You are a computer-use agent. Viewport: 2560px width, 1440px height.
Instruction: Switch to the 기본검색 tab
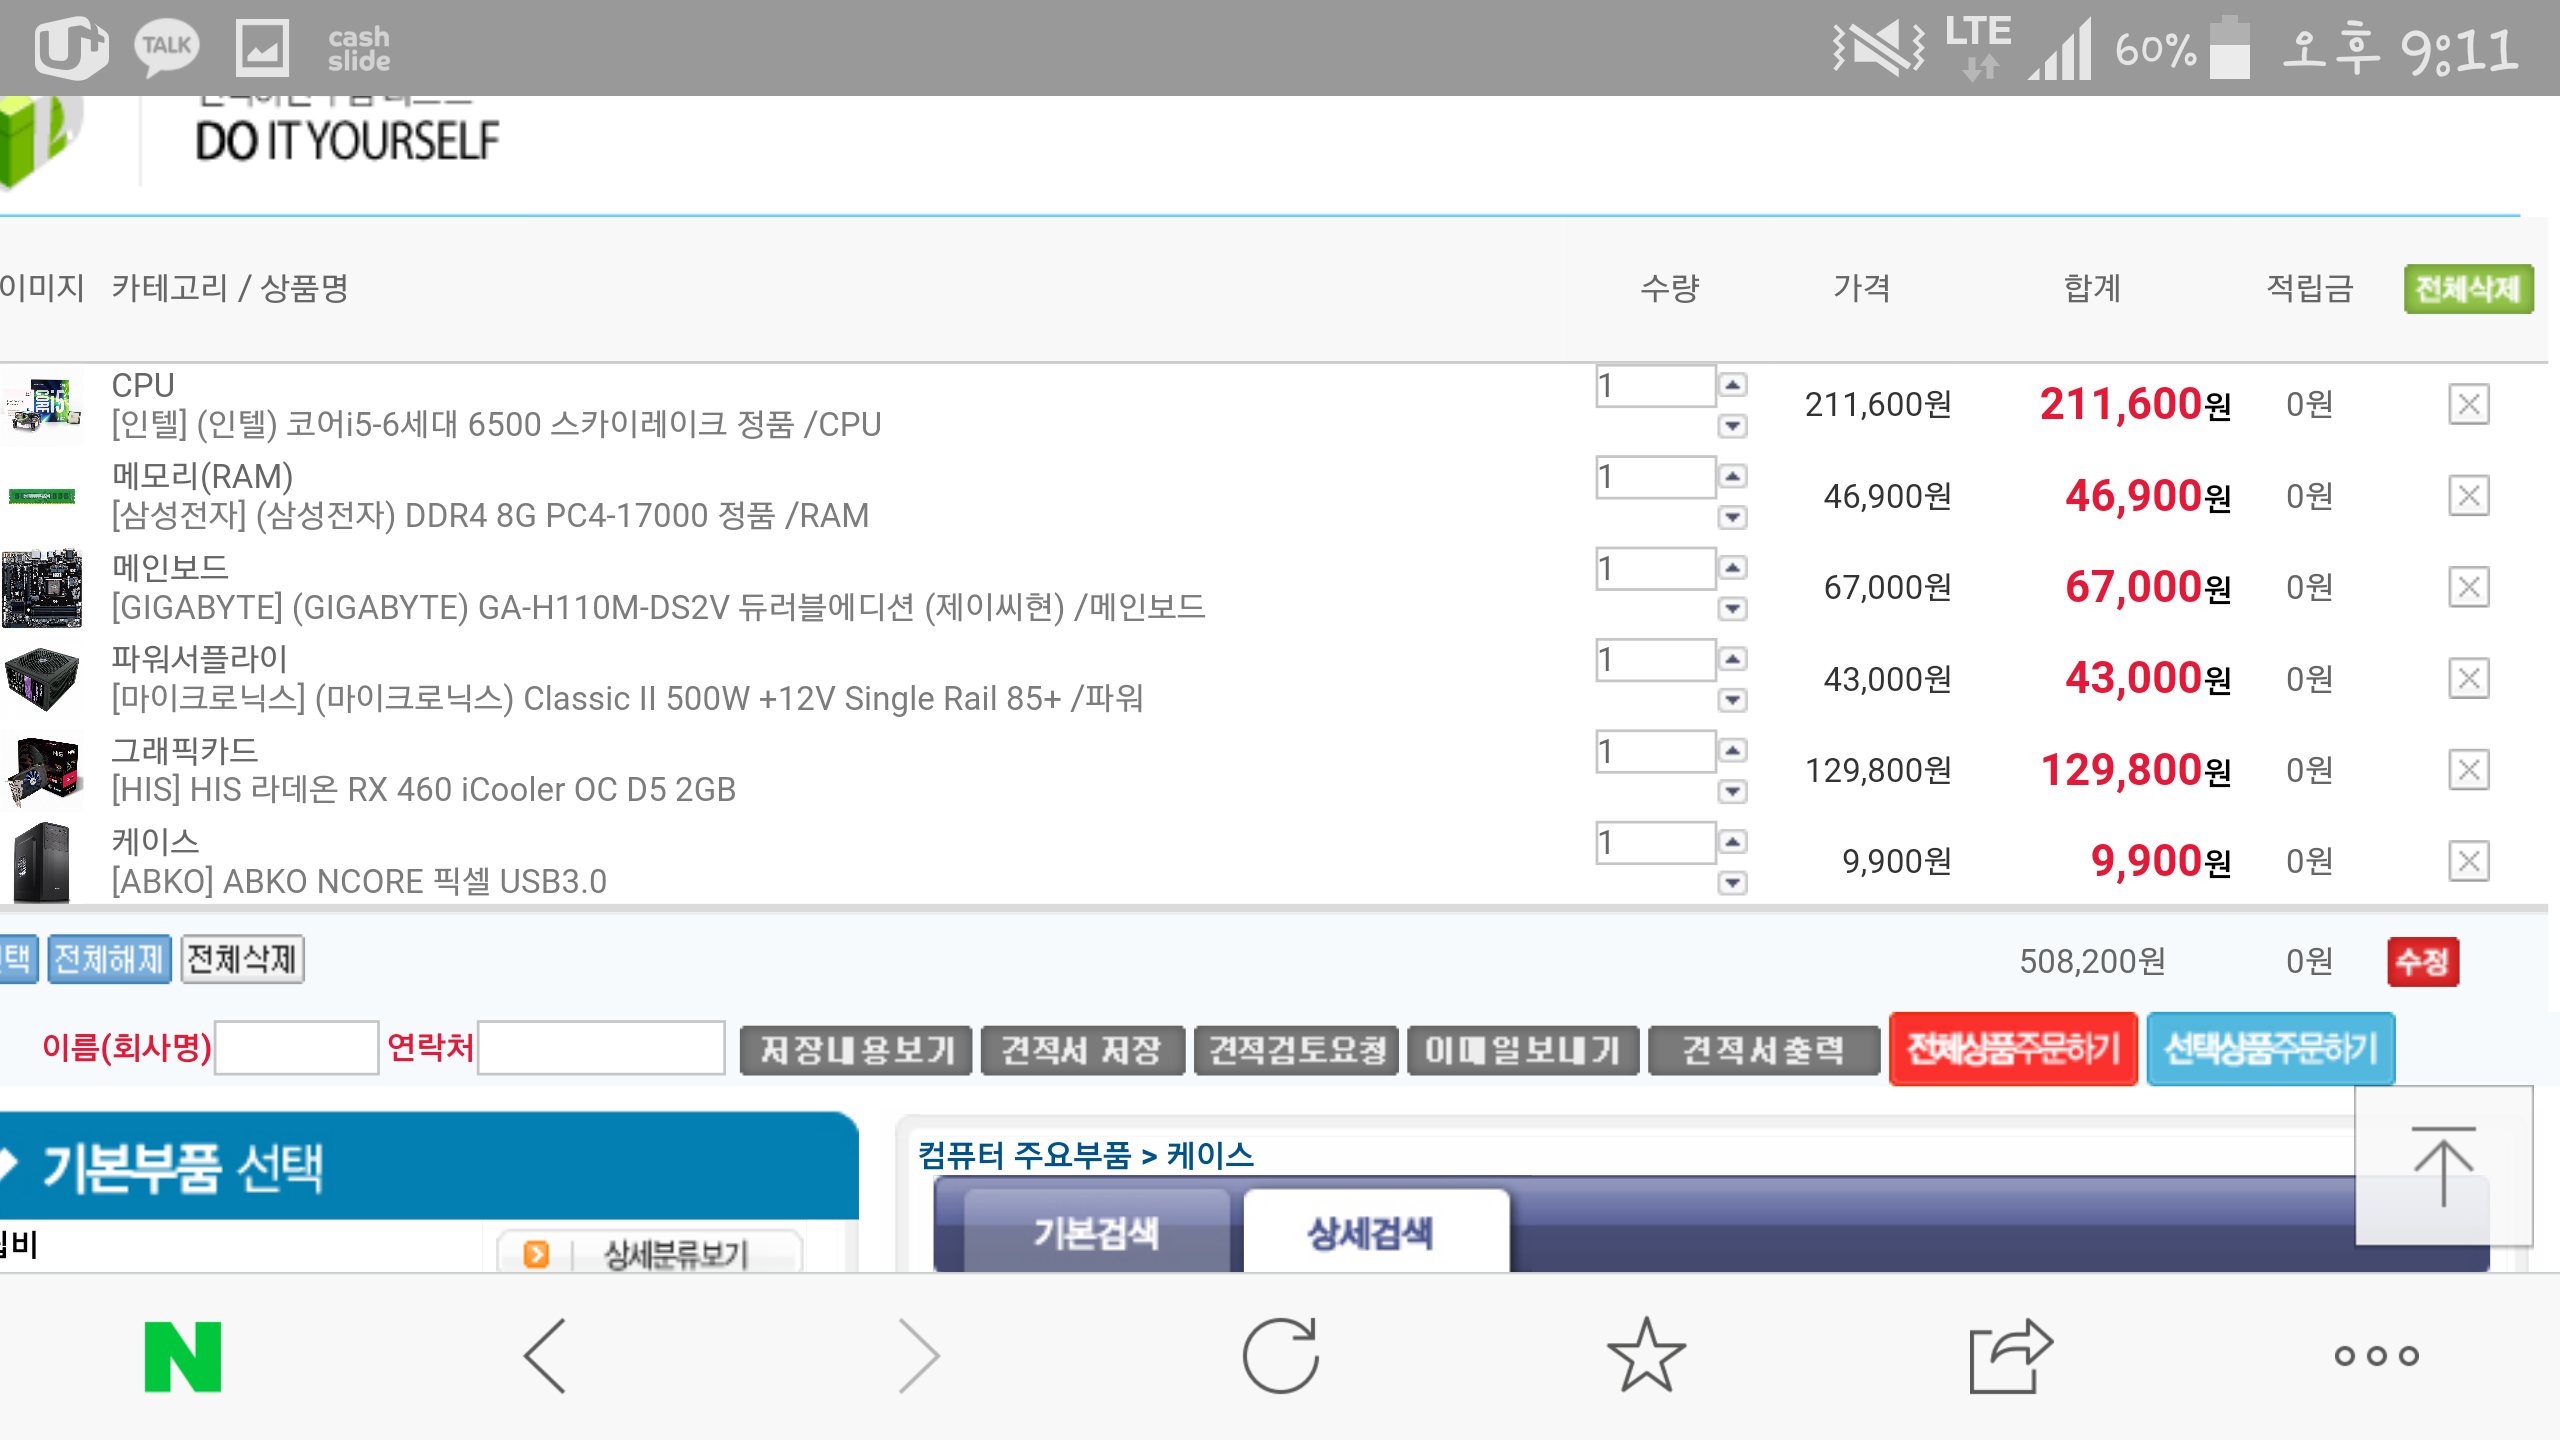[x=1096, y=1232]
